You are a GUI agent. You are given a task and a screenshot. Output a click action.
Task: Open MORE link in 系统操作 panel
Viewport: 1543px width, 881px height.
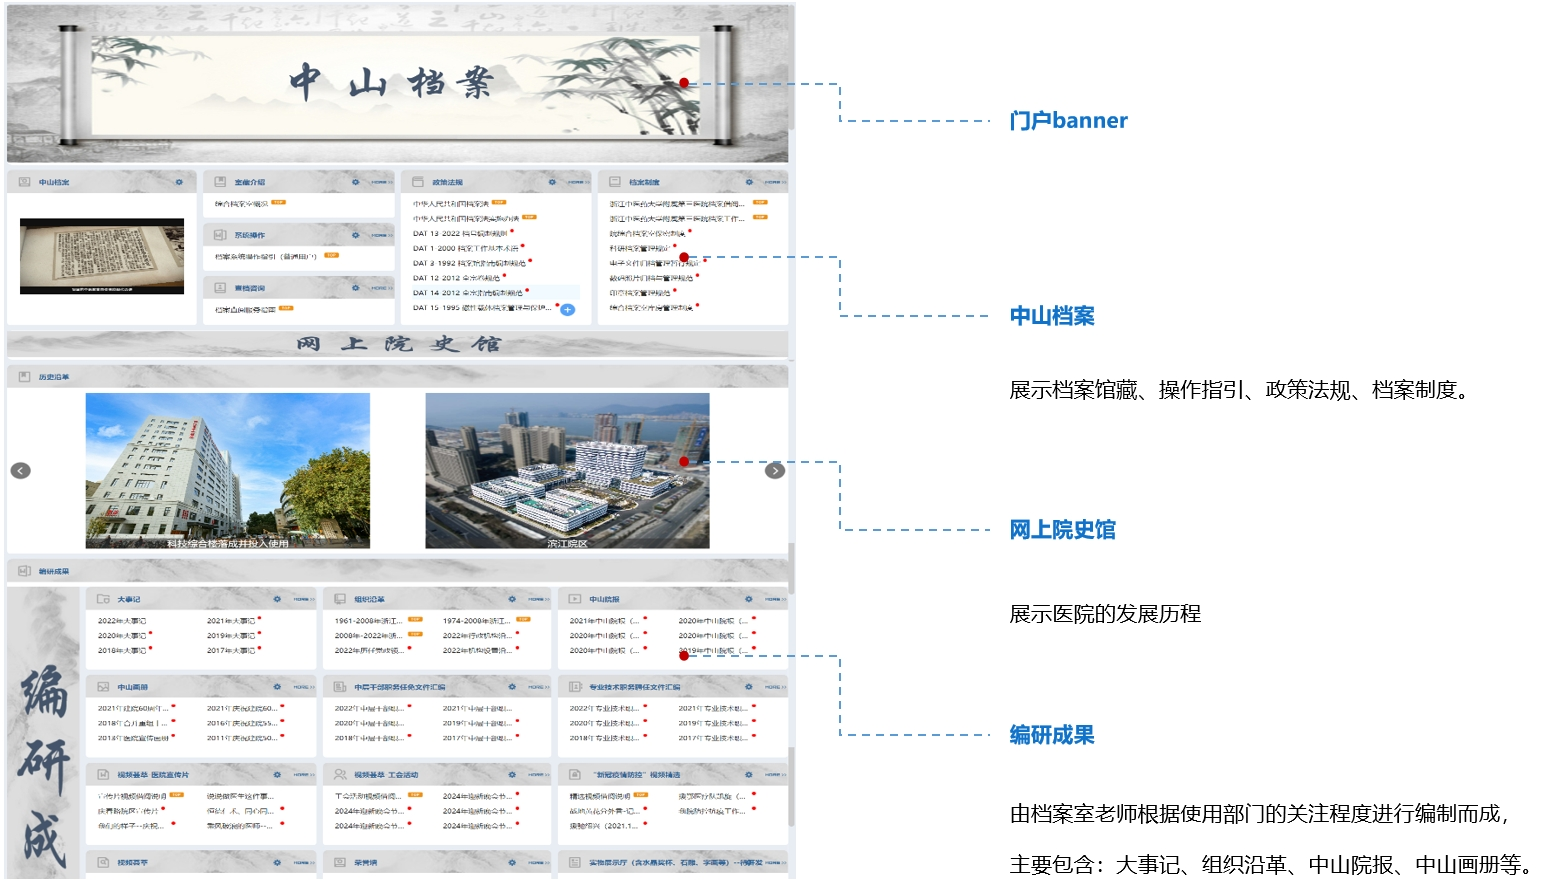(381, 235)
